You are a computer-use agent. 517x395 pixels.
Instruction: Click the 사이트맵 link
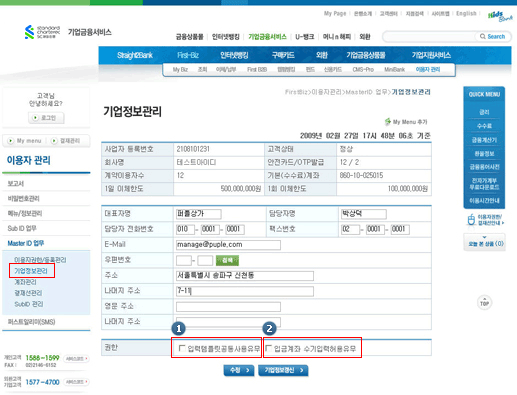440,13
